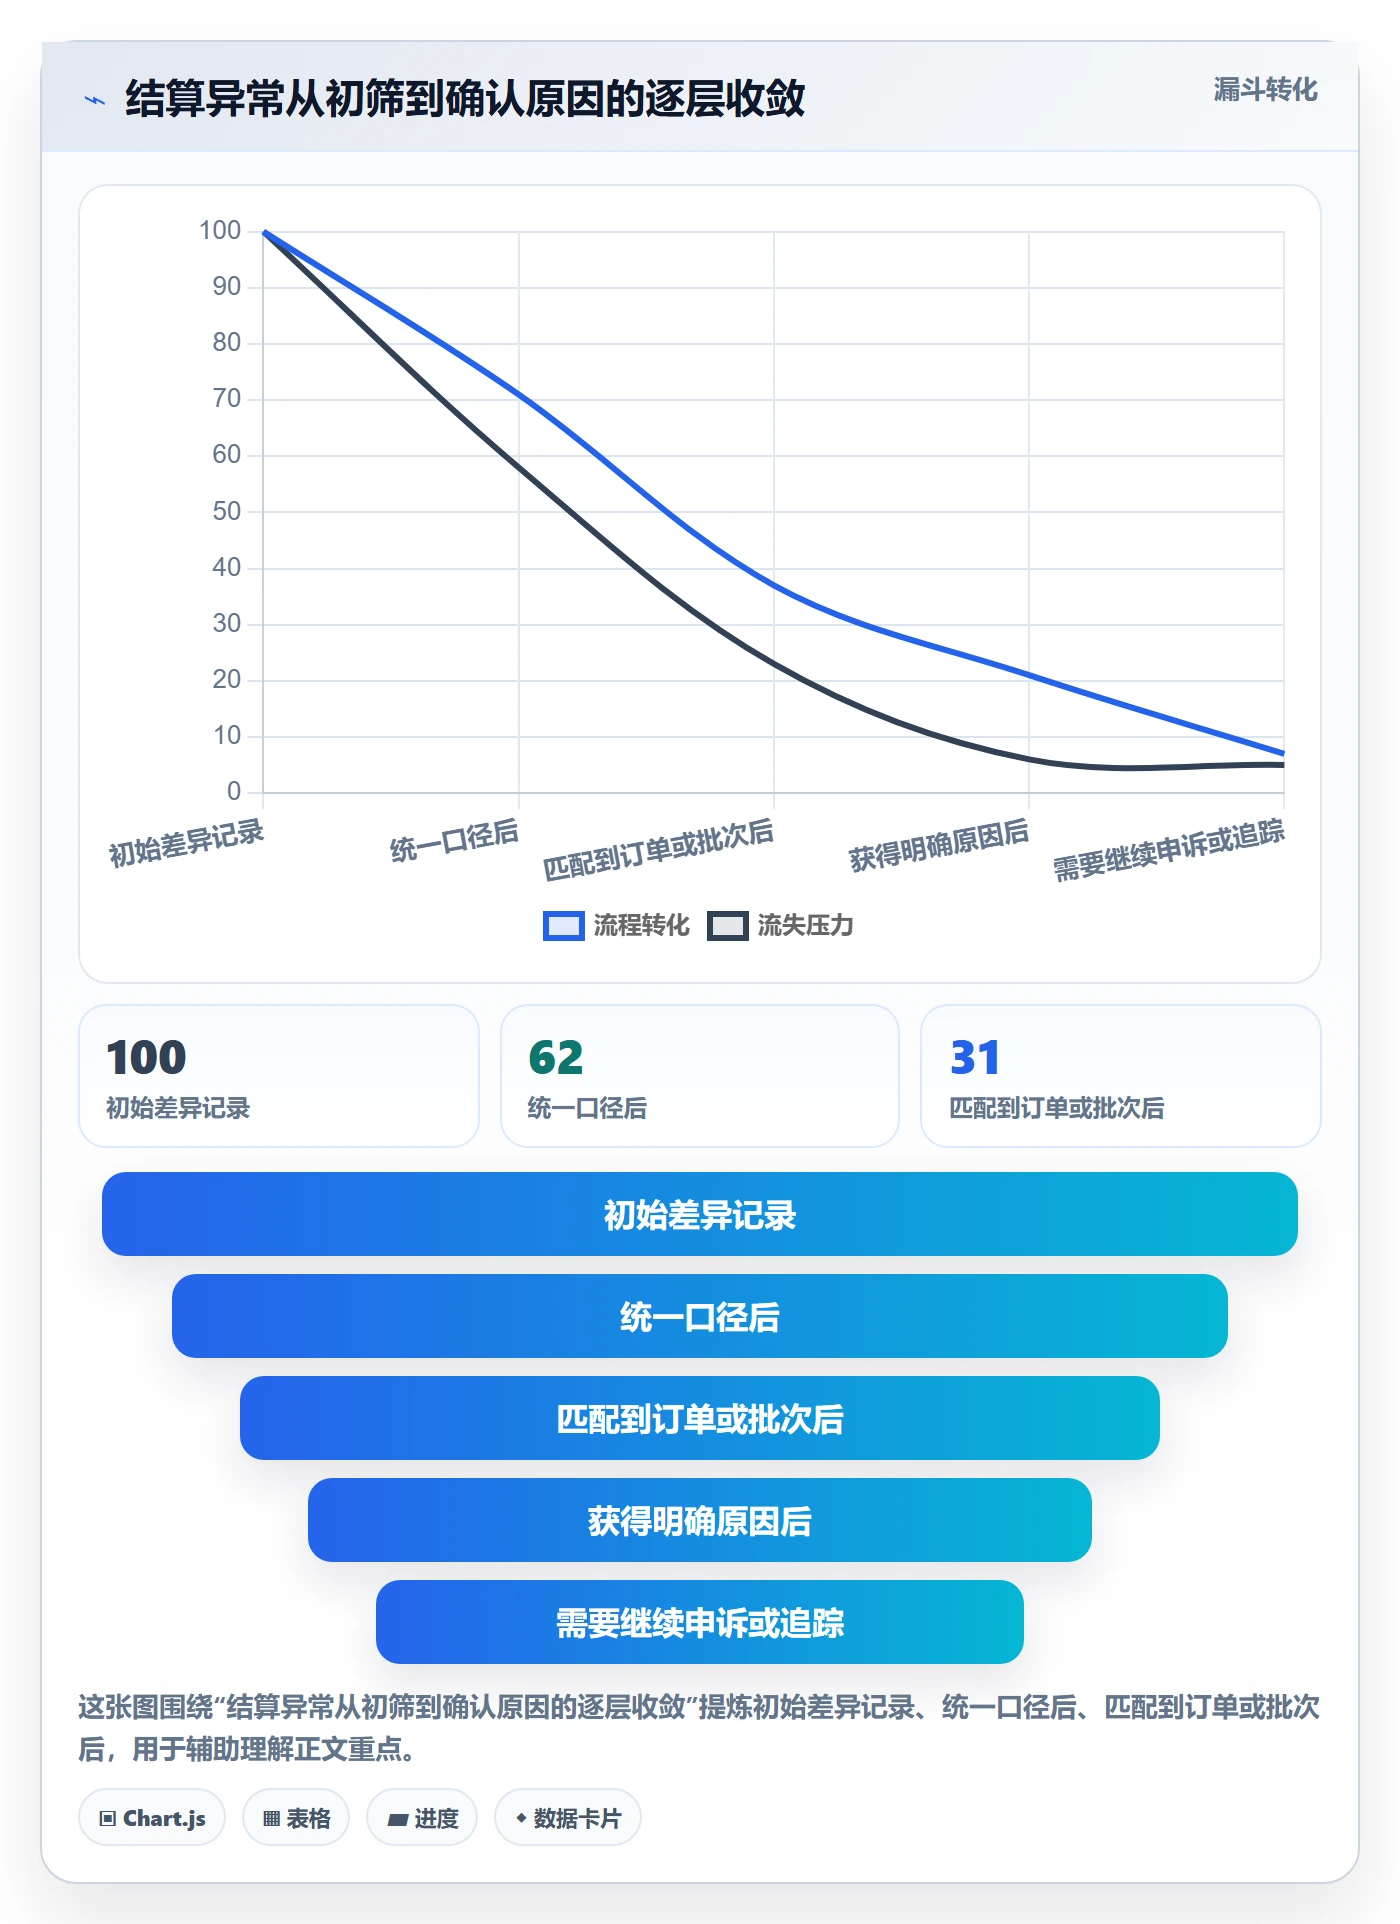Open the 31 匹配到订单或批次后 data card
This screenshot has width=1400, height=1924.
tap(1121, 1076)
